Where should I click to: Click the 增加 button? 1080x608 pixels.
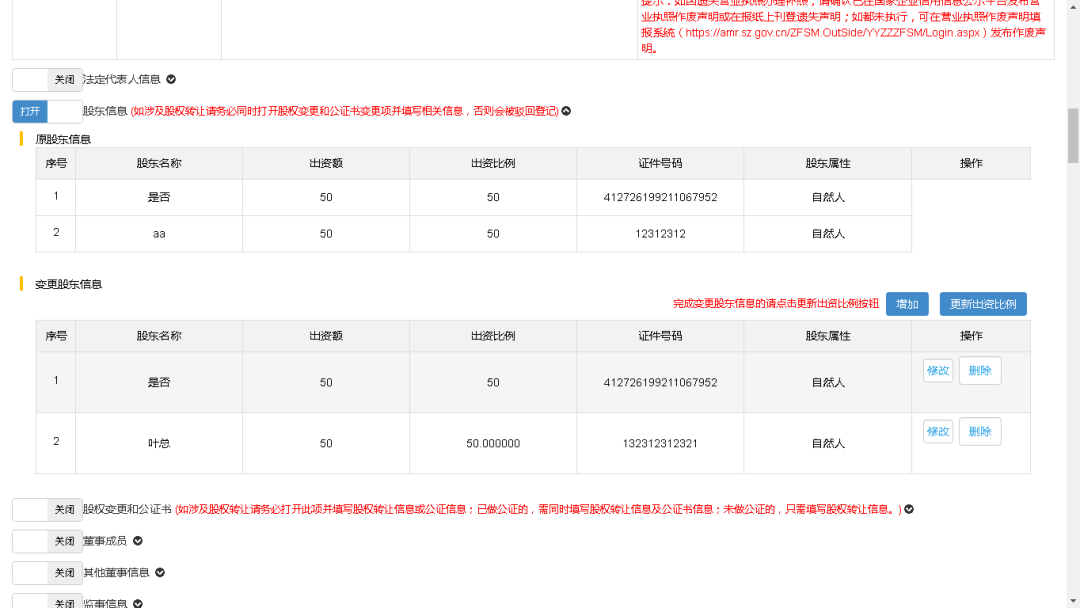[907, 304]
